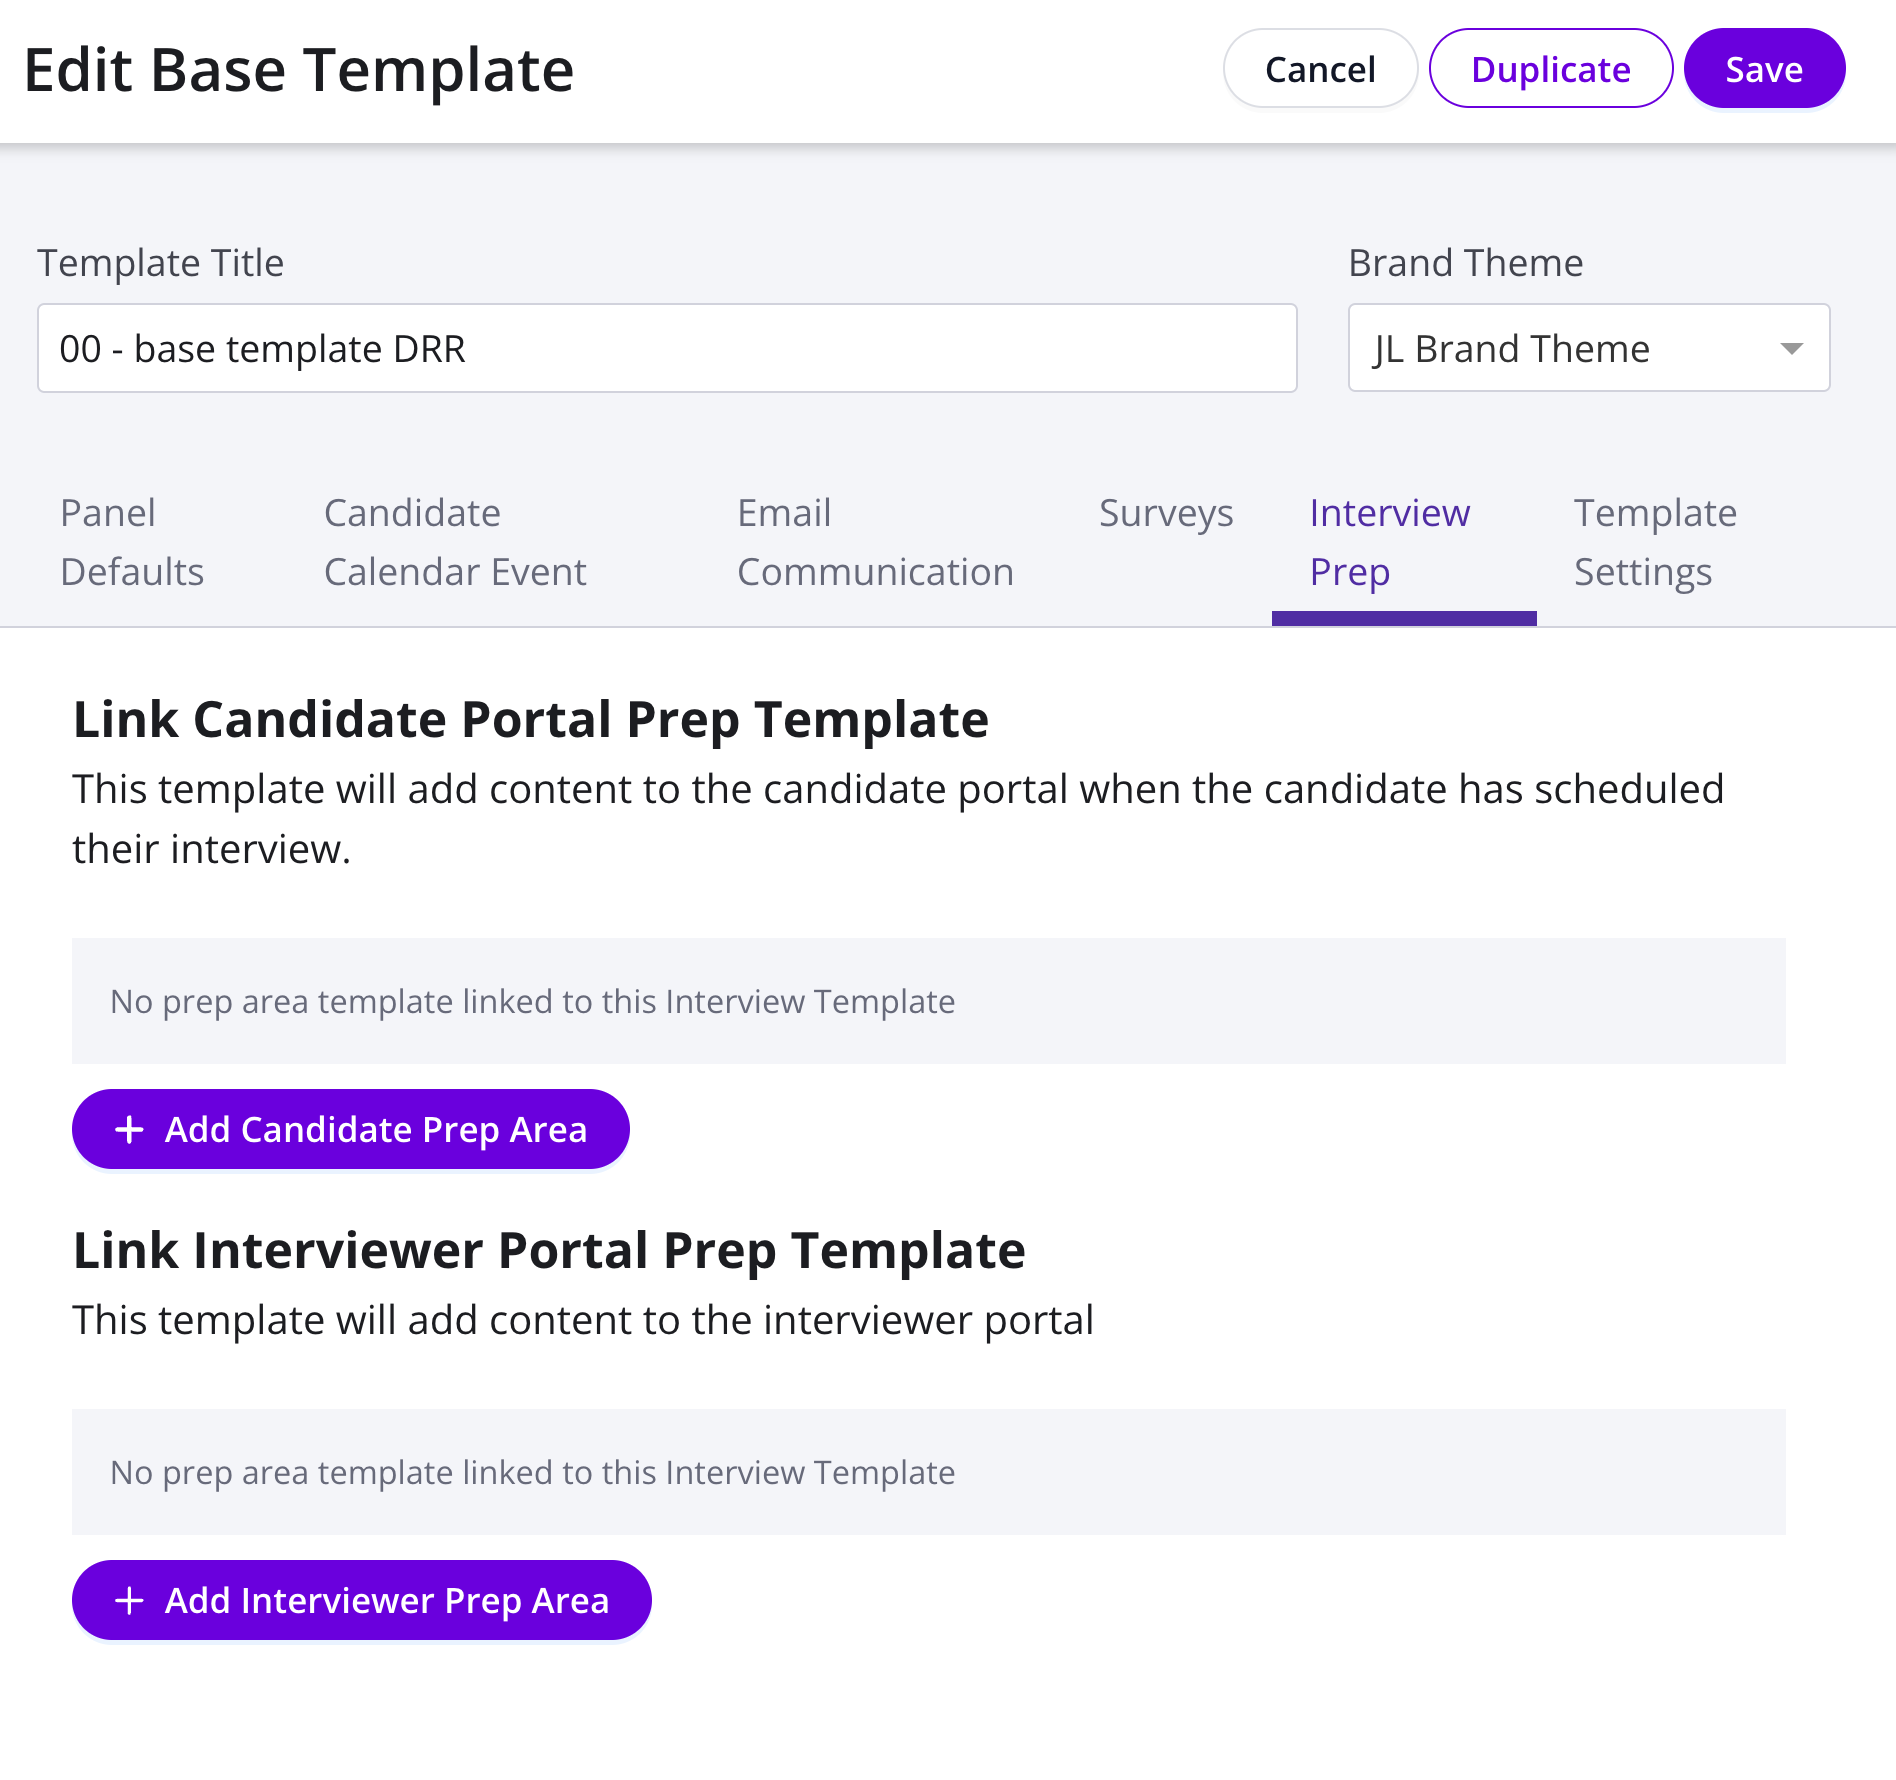This screenshot has width=1896, height=1780.
Task: Switch to the Panel Defaults tab
Action: pos(132,542)
